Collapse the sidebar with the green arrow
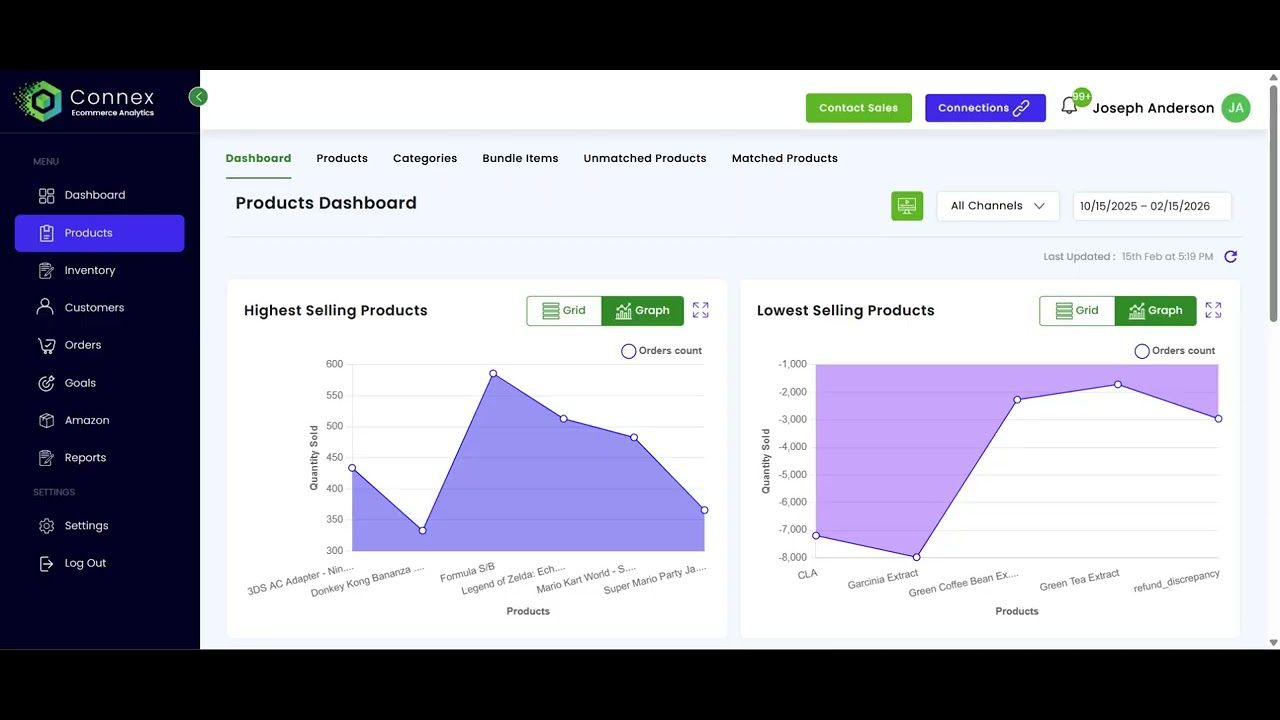 [198, 97]
